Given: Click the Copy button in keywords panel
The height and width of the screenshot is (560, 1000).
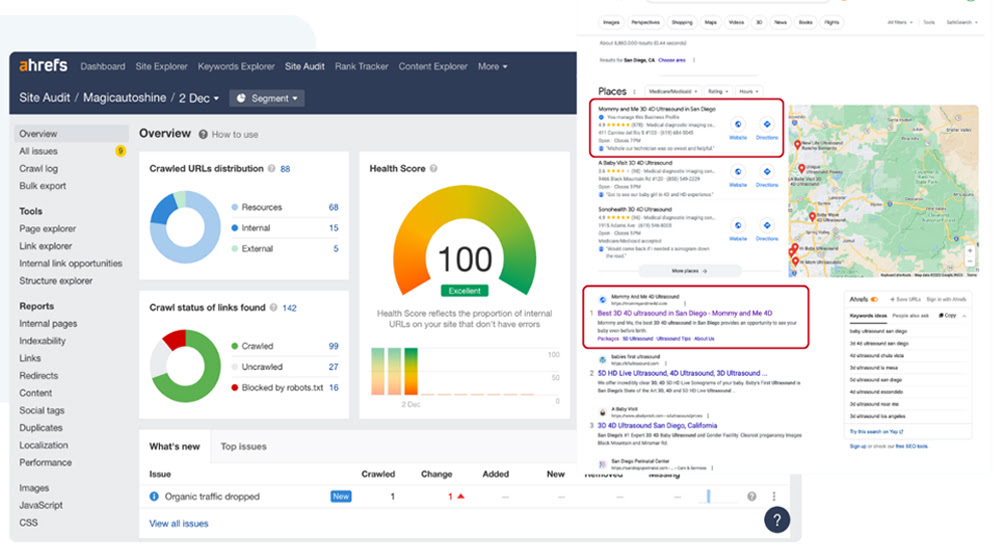Looking at the screenshot, I should point(947,316).
